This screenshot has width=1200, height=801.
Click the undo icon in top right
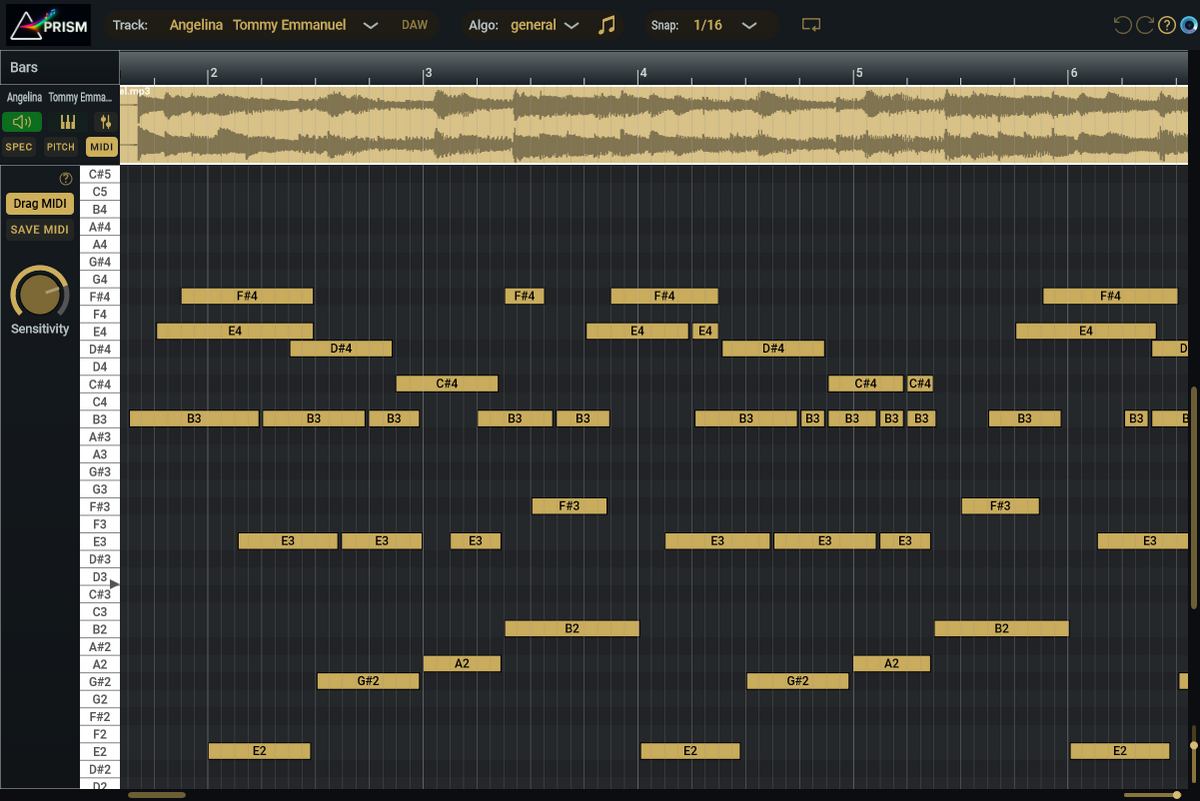pos(1123,25)
